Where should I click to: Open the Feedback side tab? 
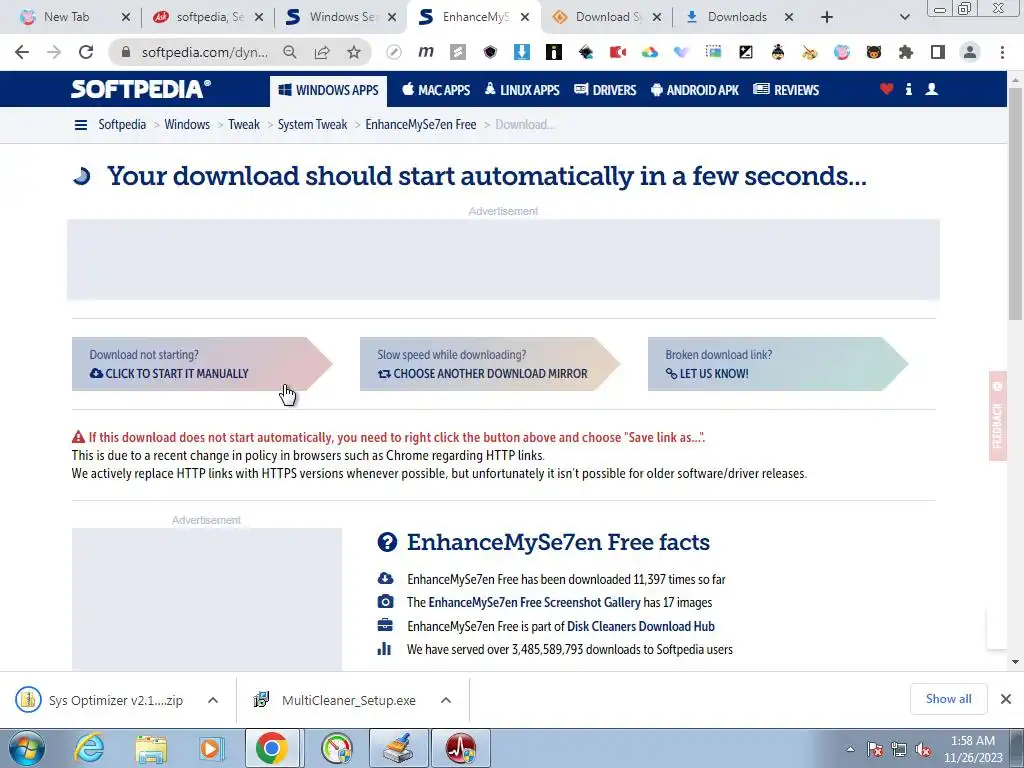click(997, 416)
